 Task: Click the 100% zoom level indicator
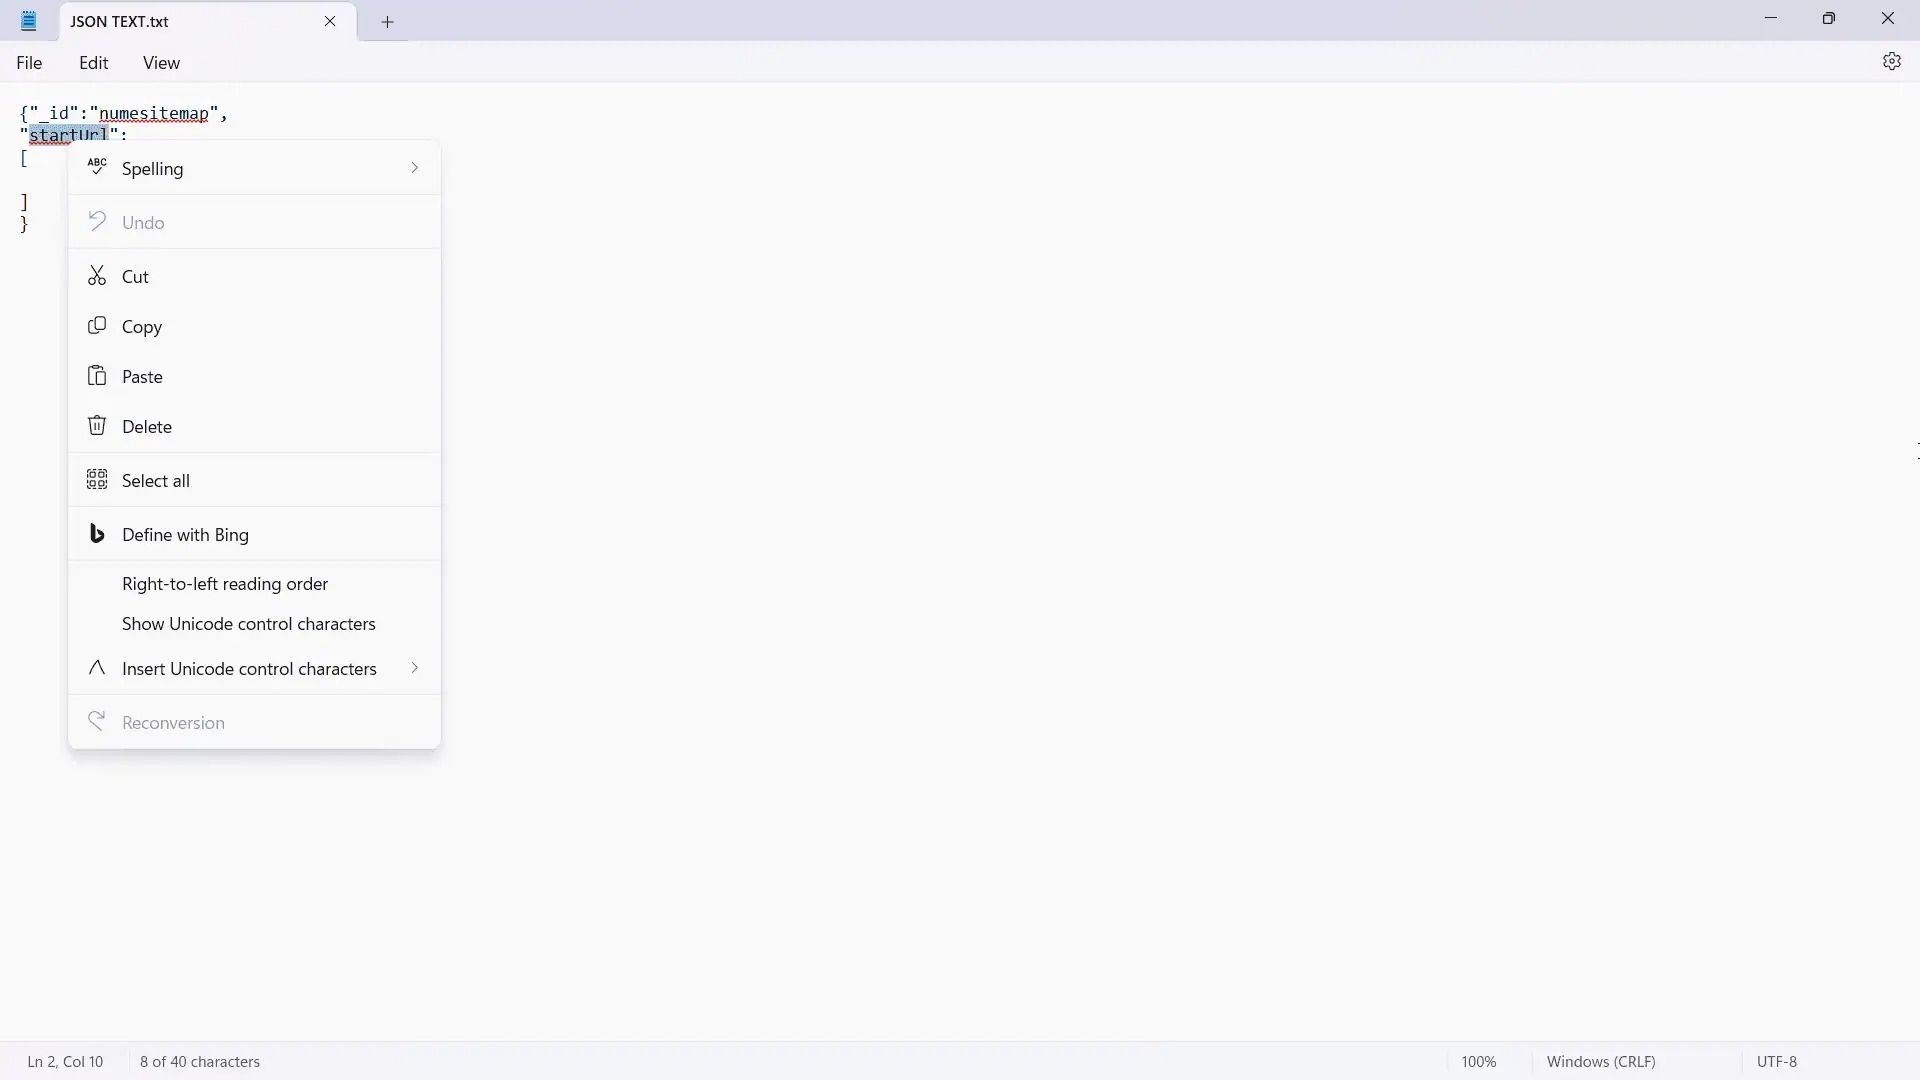tap(1480, 1062)
